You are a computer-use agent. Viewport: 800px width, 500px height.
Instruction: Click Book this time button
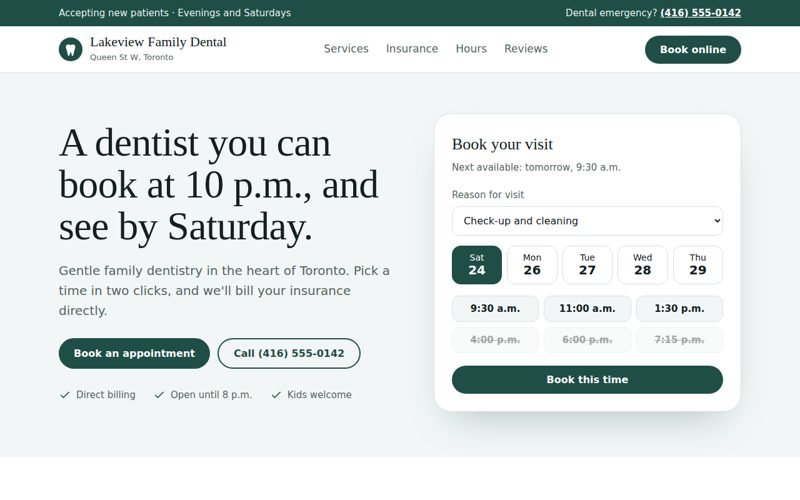point(587,380)
